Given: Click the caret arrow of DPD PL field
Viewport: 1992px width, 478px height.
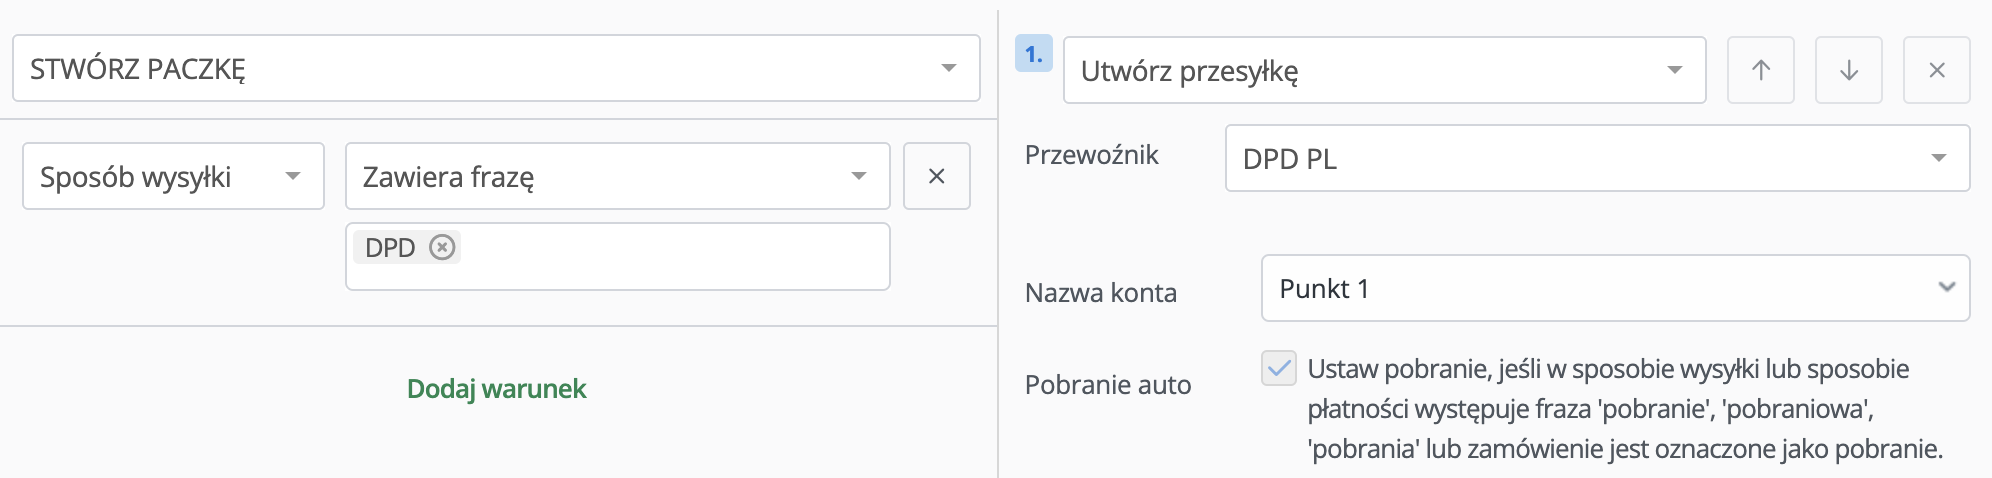Looking at the screenshot, I should coord(1939,158).
